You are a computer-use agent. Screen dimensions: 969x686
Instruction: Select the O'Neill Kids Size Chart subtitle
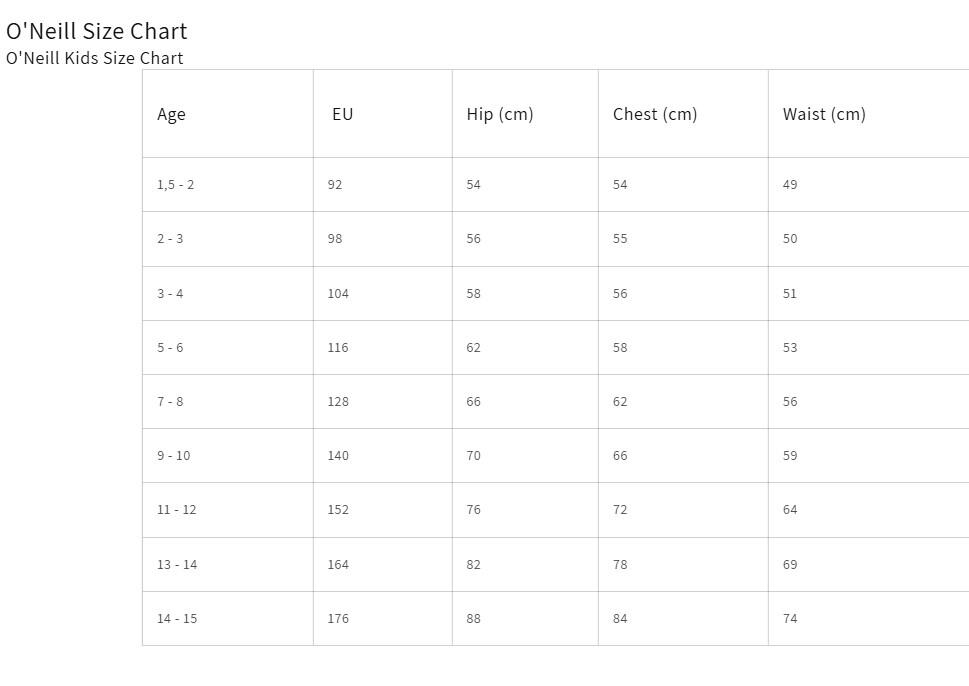tap(95, 58)
